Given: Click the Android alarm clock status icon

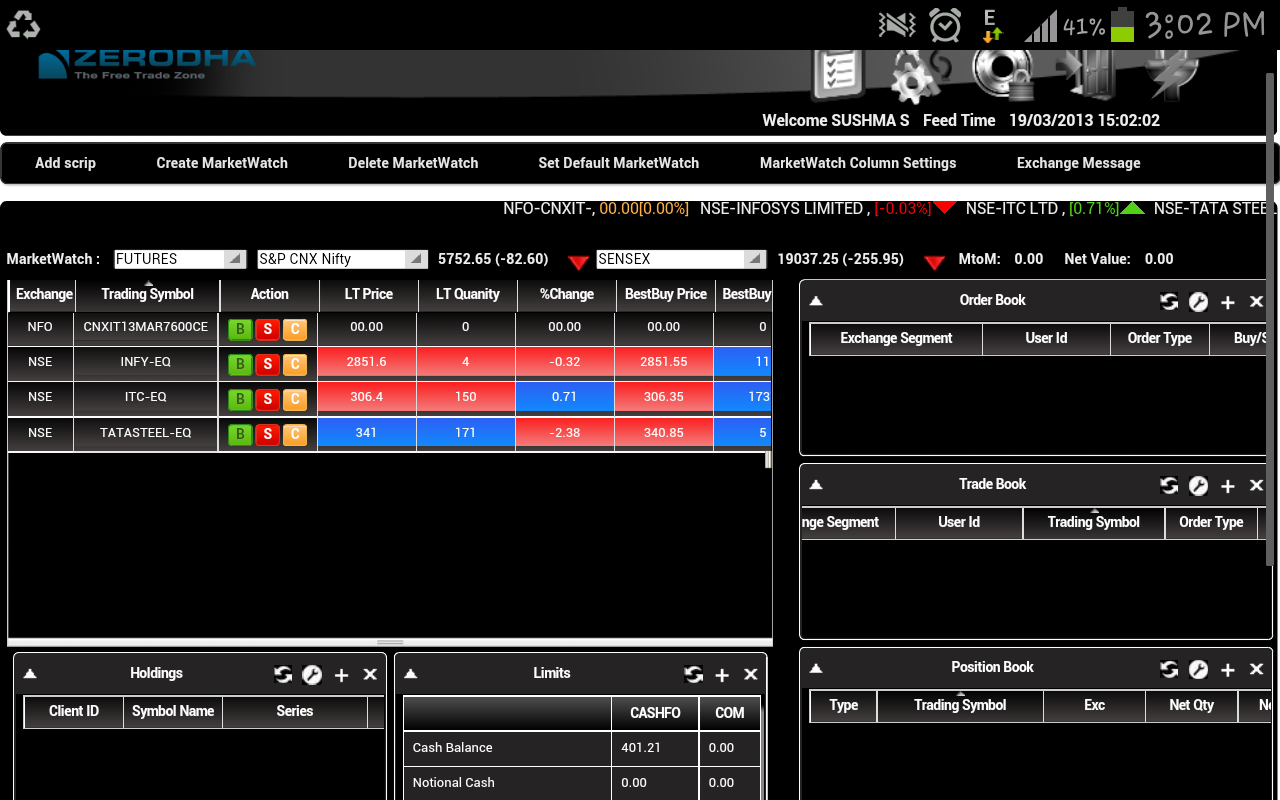Looking at the screenshot, I should click(x=945, y=25).
